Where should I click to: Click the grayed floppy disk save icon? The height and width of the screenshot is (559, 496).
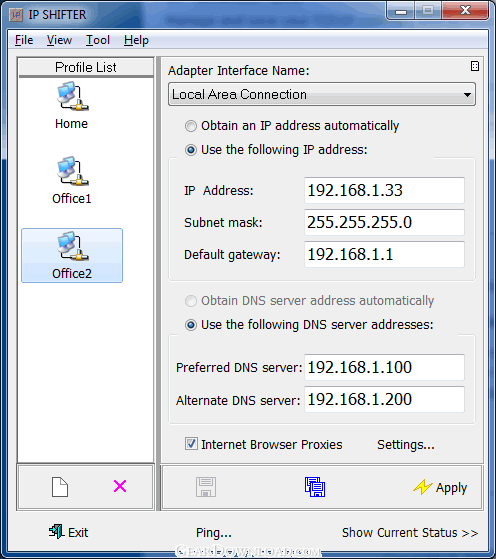pos(206,487)
